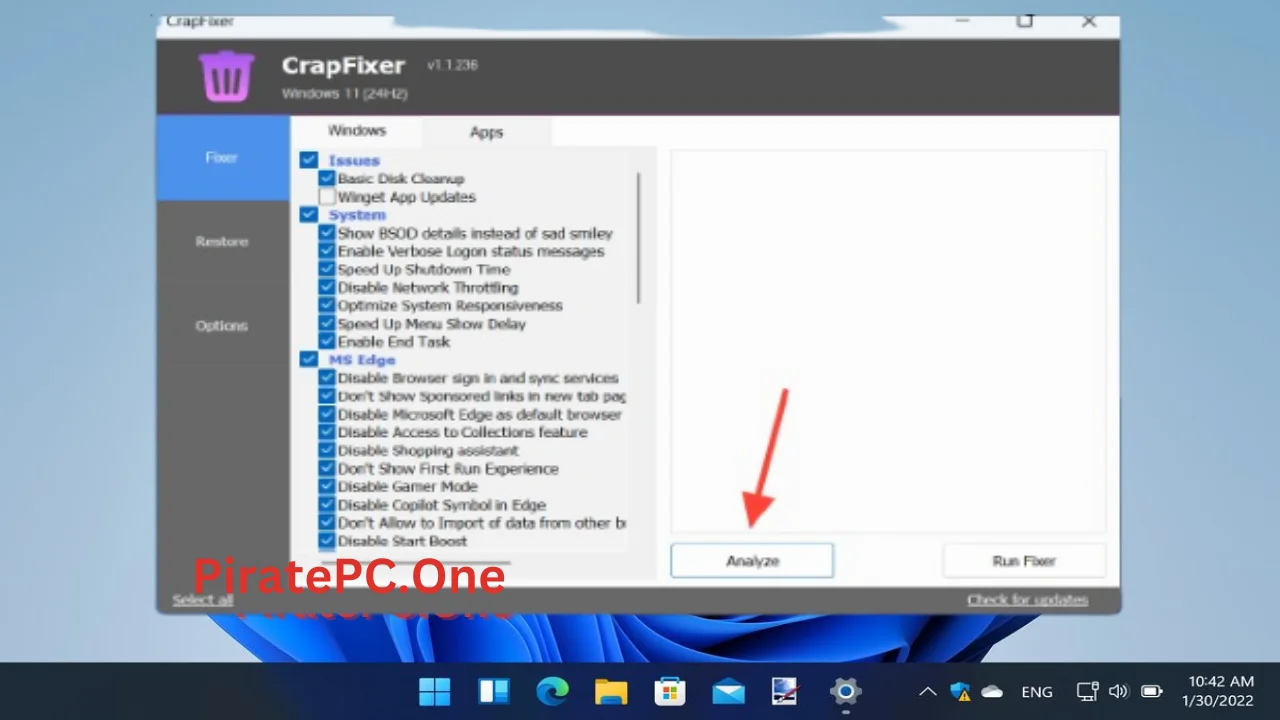Toggle the Issues group checkbox
This screenshot has width=1280, height=720.
click(309, 160)
